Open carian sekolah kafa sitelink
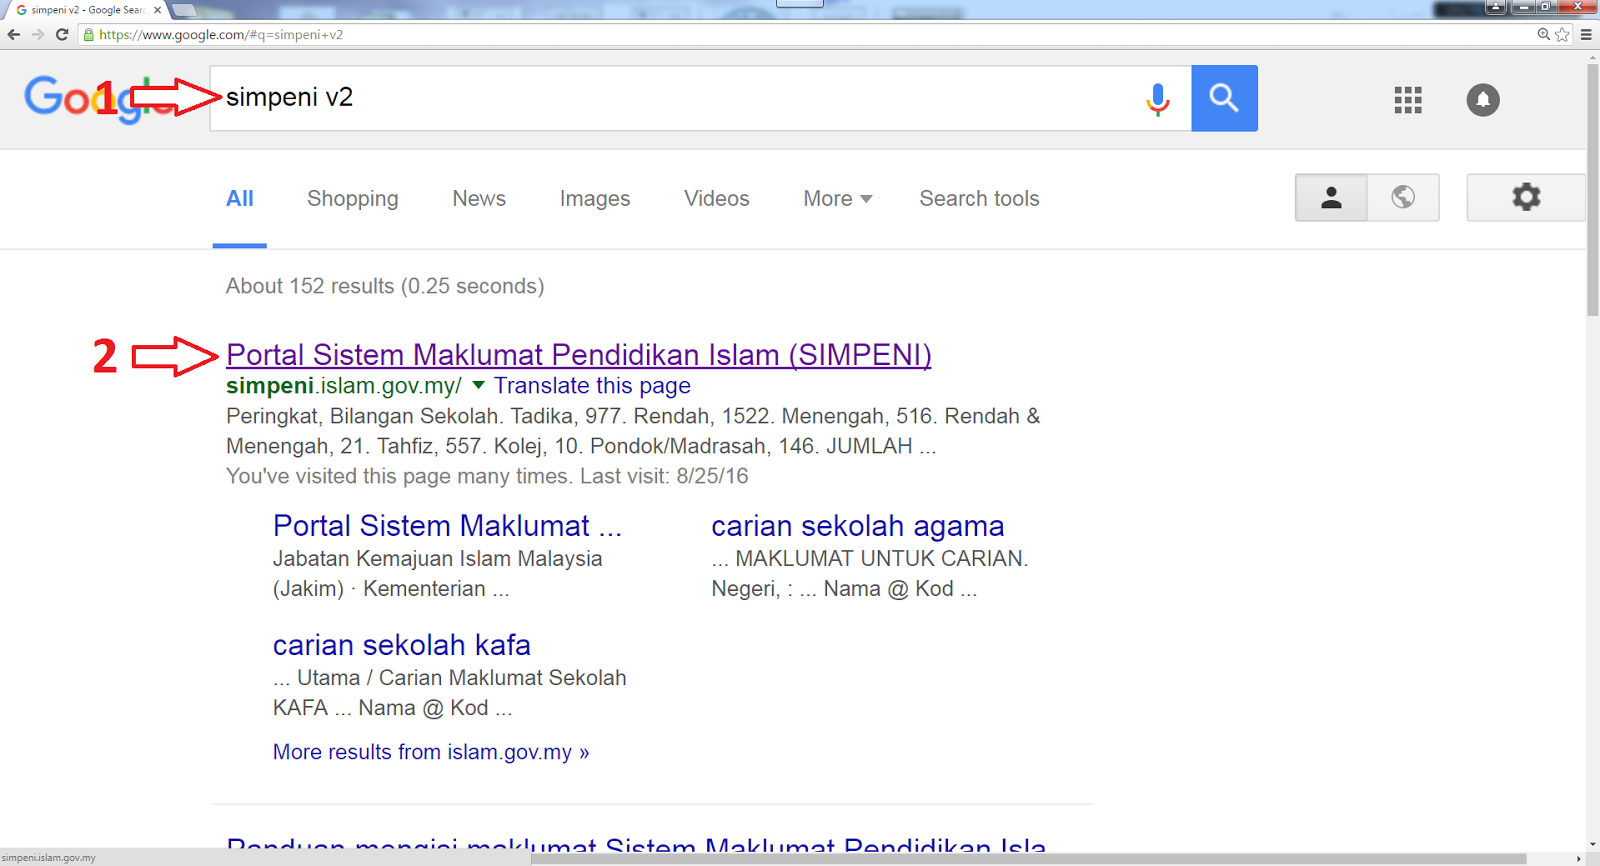Image resolution: width=1600 pixels, height=866 pixels. click(402, 645)
